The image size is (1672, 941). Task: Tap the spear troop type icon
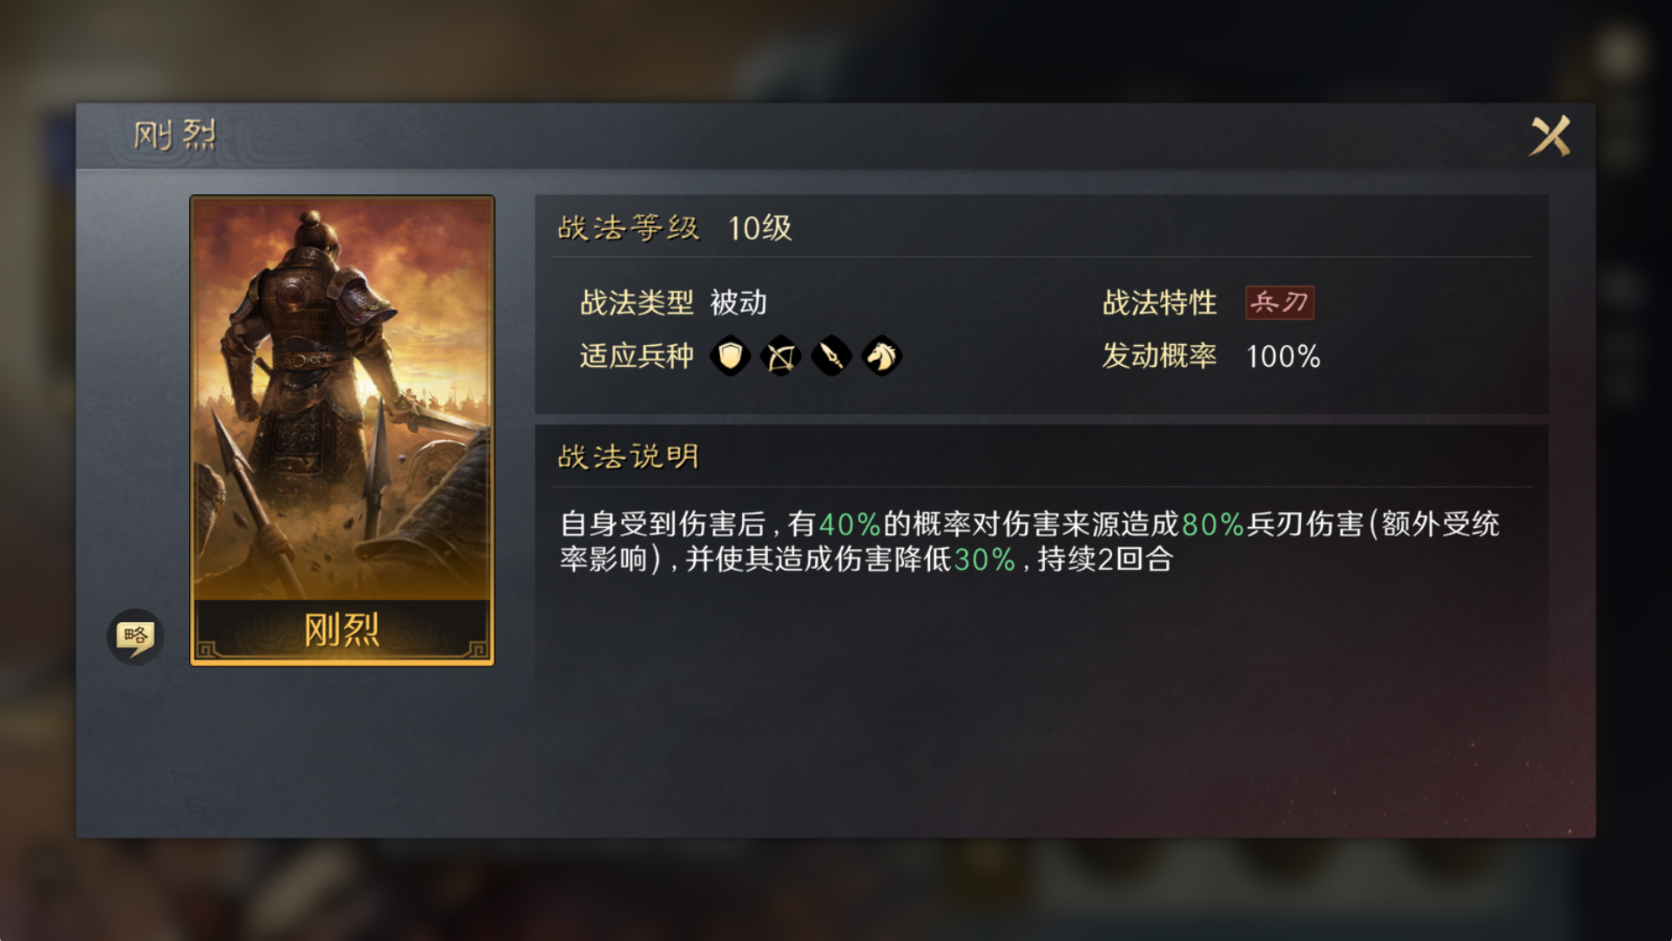tap(831, 356)
